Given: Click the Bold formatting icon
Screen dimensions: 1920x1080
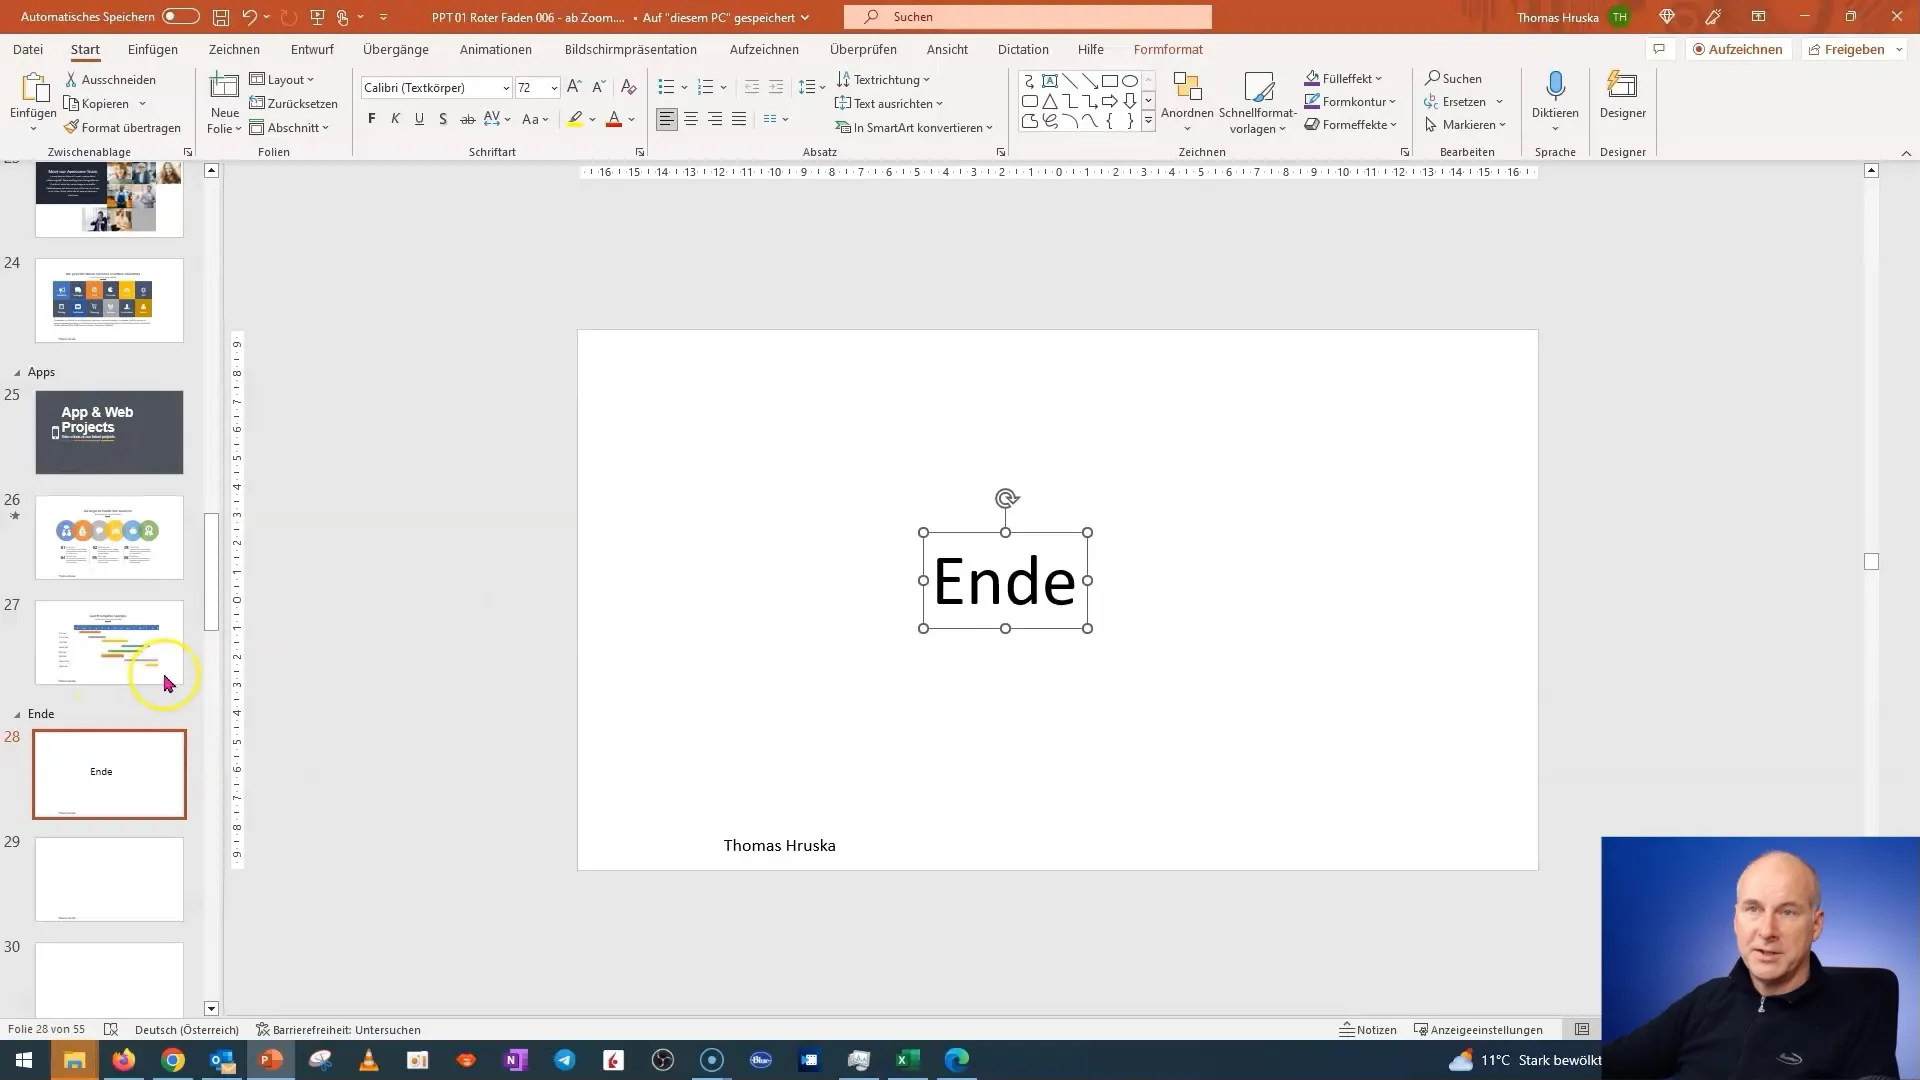Looking at the screenshot, I should [x=372, y=119].
